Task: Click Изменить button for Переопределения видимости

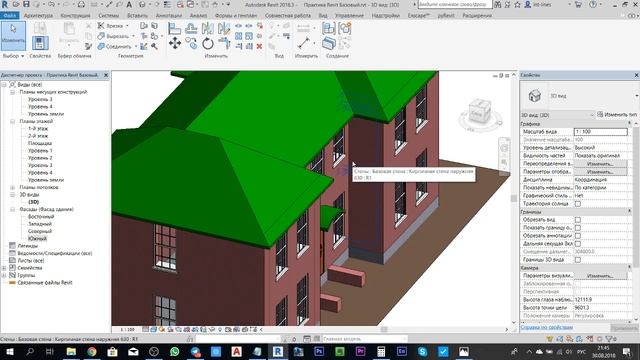Action: point(600,164)
